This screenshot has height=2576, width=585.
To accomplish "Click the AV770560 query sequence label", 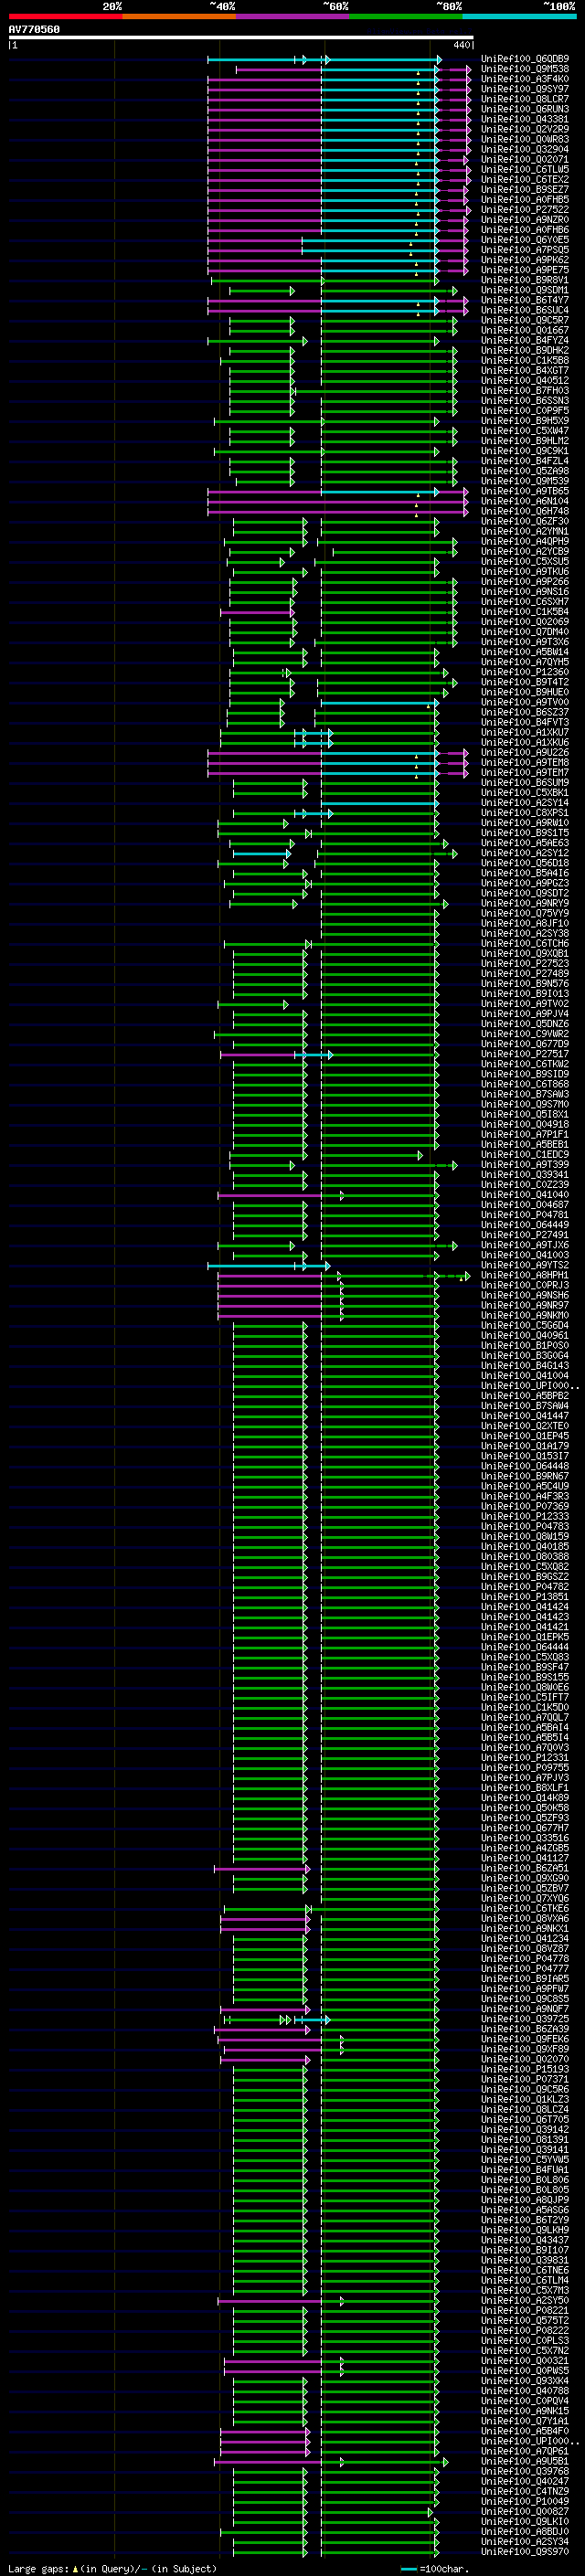I will tap(34, 30).
